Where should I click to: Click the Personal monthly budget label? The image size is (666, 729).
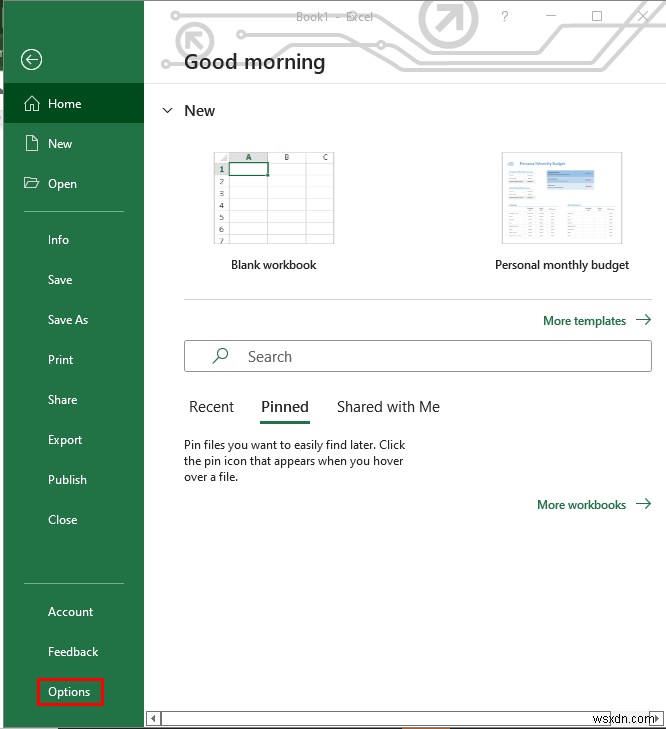pyautogui.click(x=562, y=265)
